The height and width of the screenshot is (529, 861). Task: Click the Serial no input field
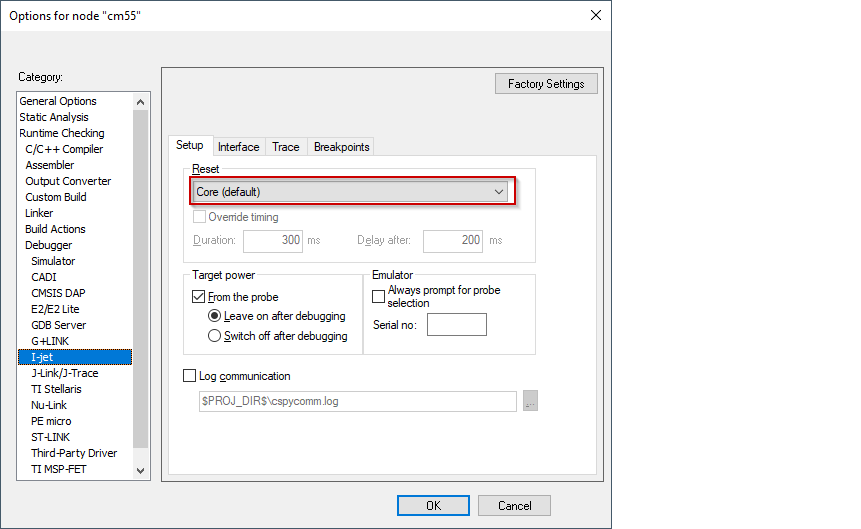[456, 324]
